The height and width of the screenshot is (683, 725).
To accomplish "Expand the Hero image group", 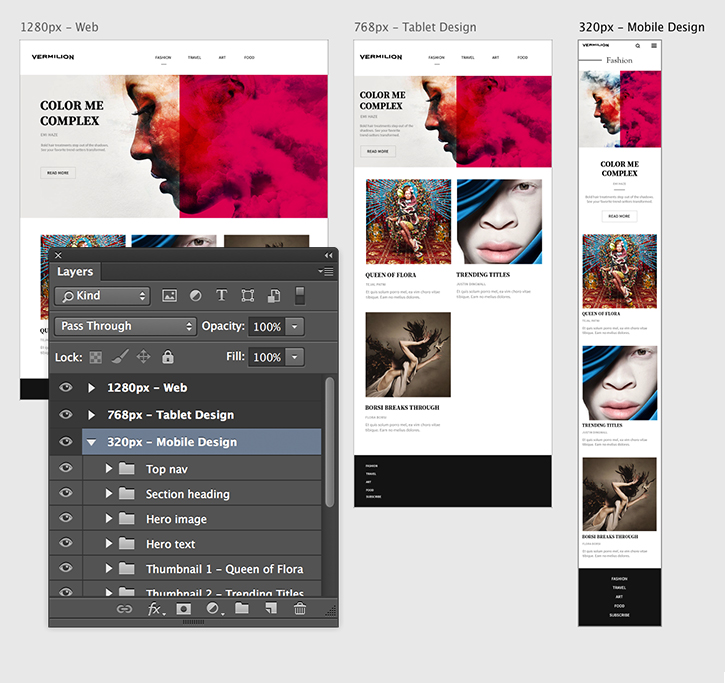I will tap(108, 518).
